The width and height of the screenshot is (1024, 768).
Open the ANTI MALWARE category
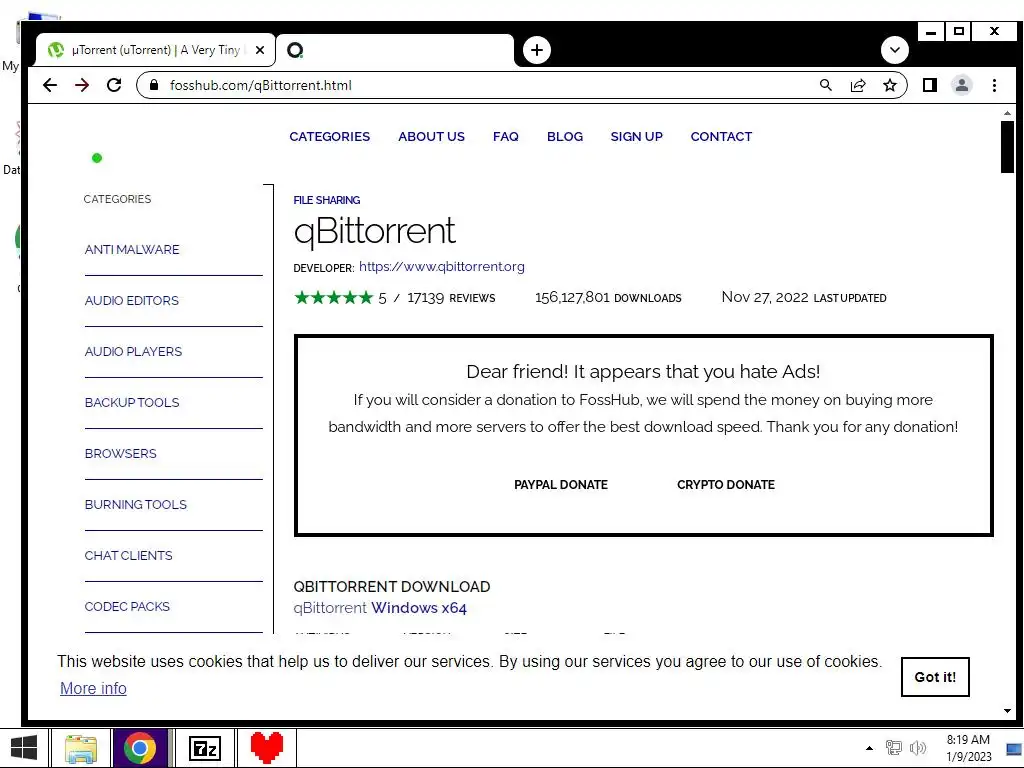(132, 249)
